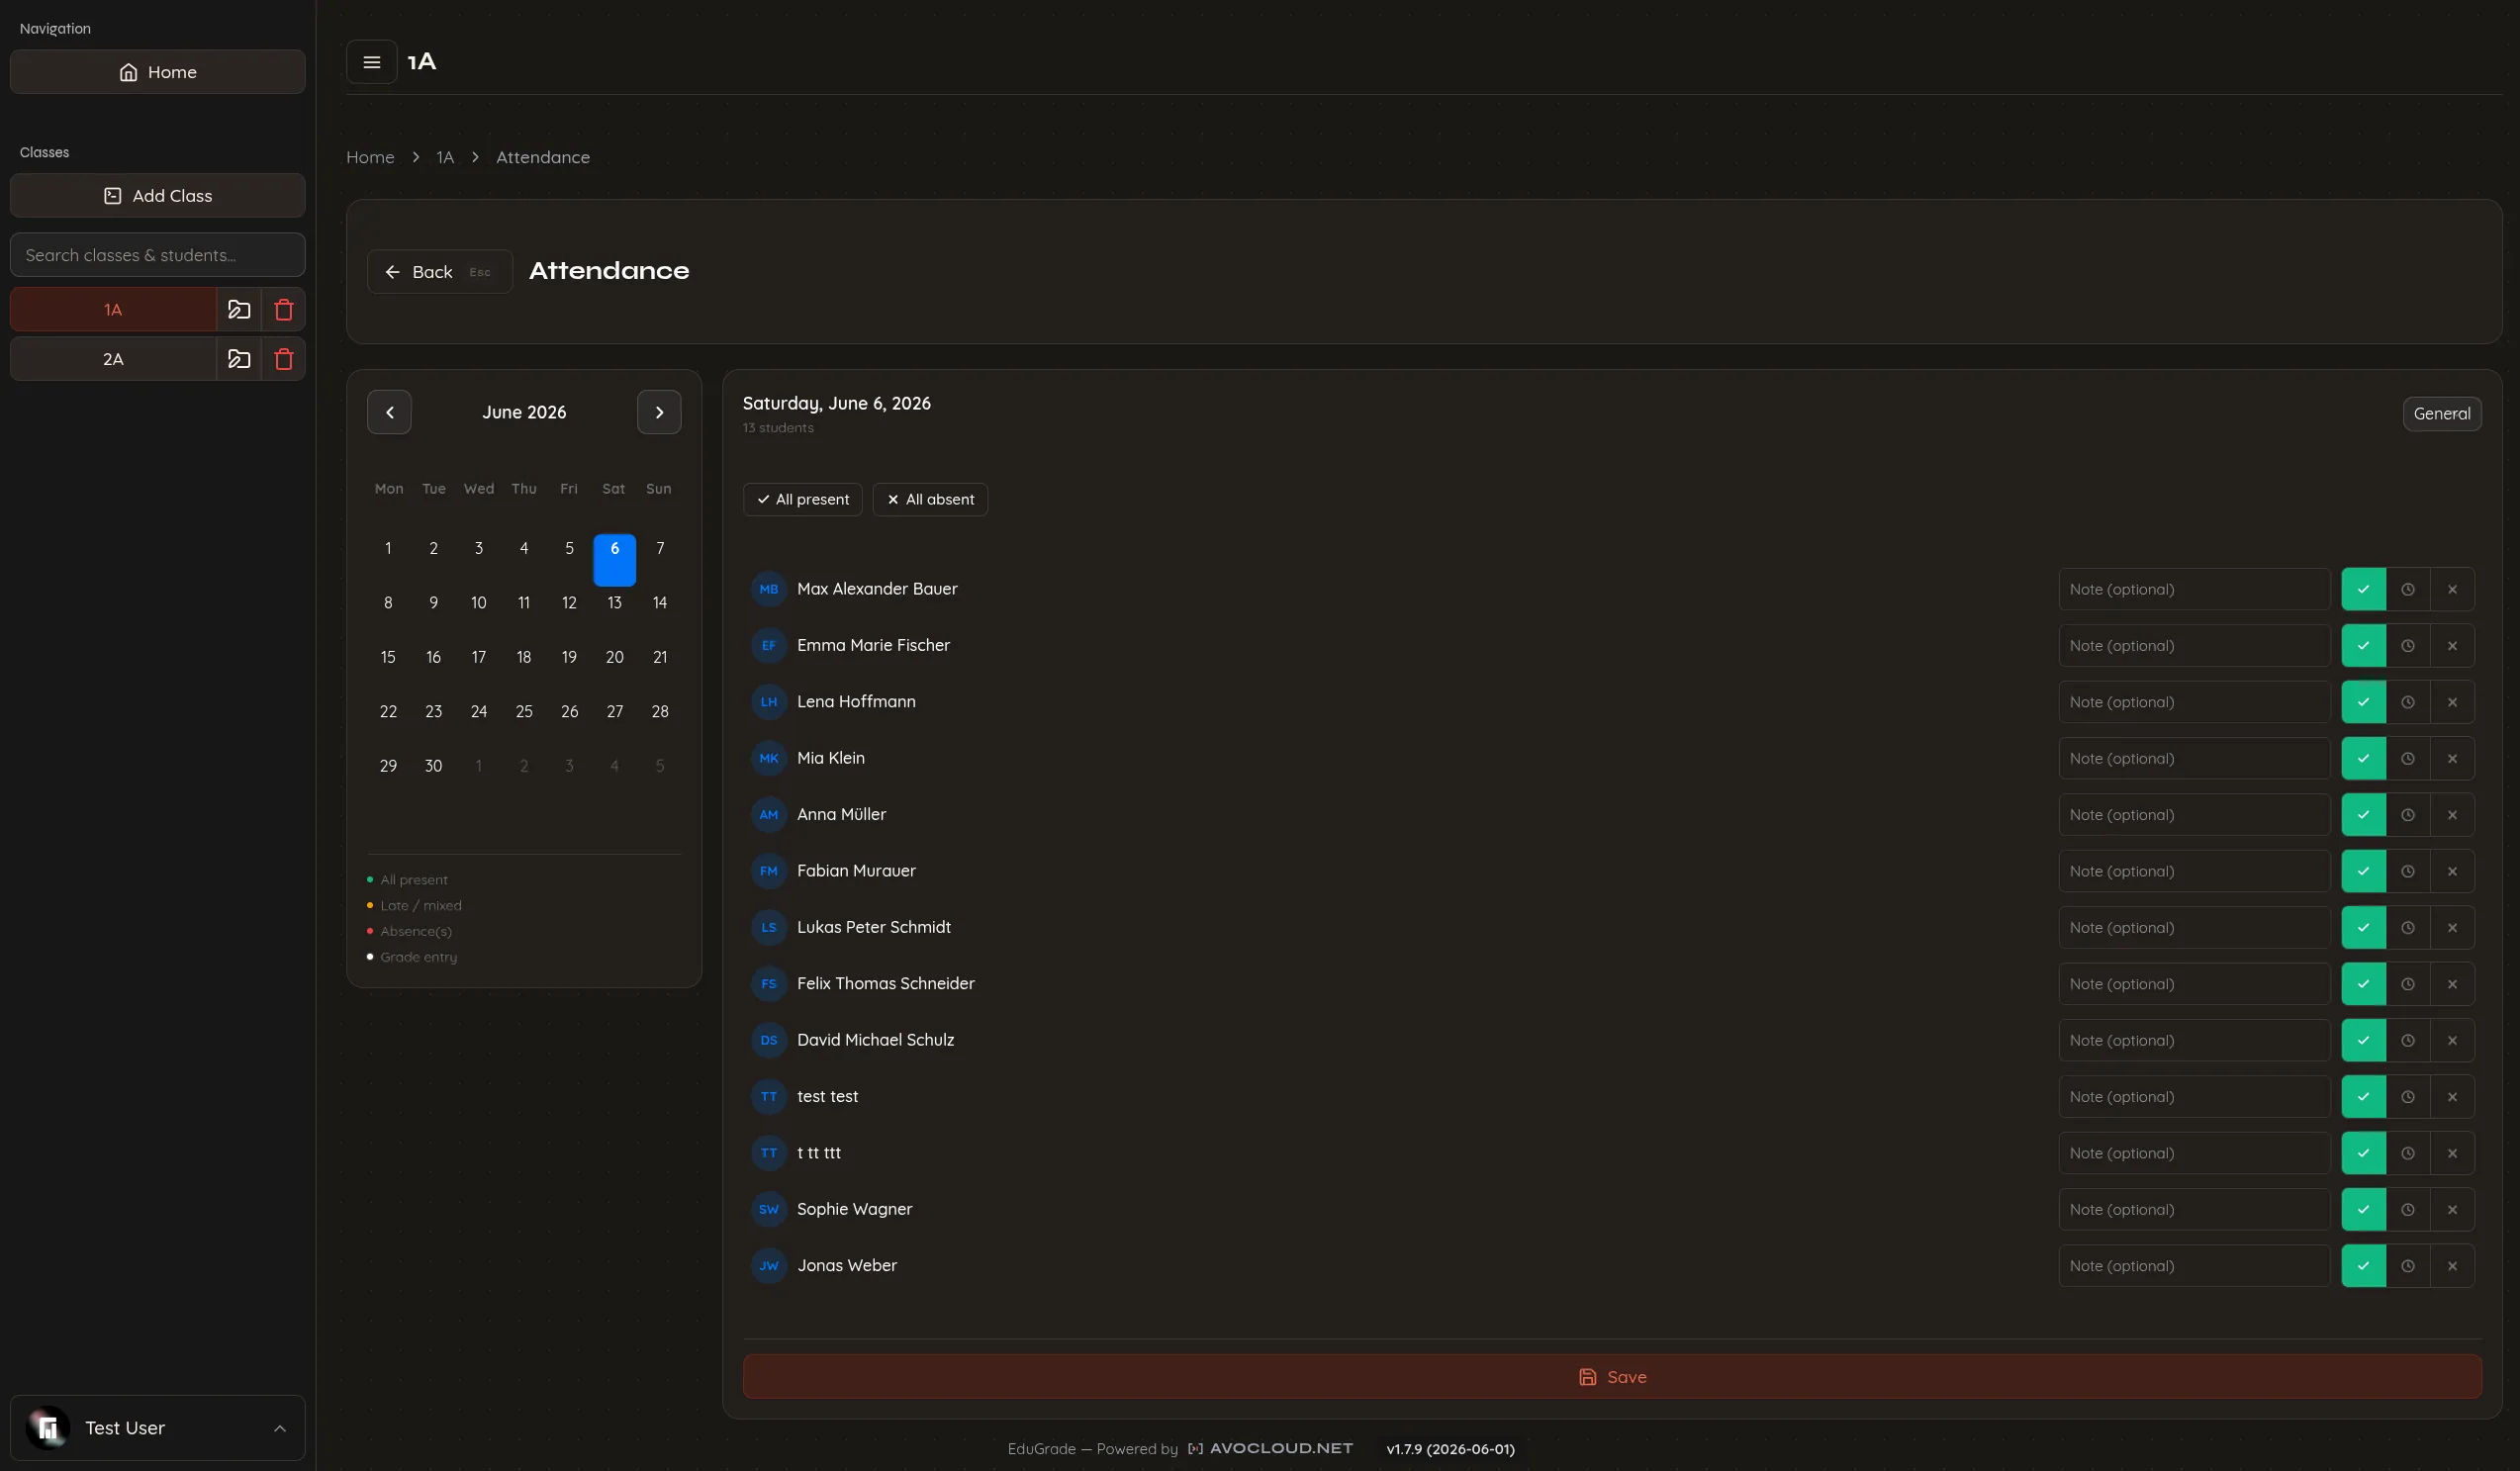Select June 24 in the calendar
The image size is (2520, 1471).
479,712
